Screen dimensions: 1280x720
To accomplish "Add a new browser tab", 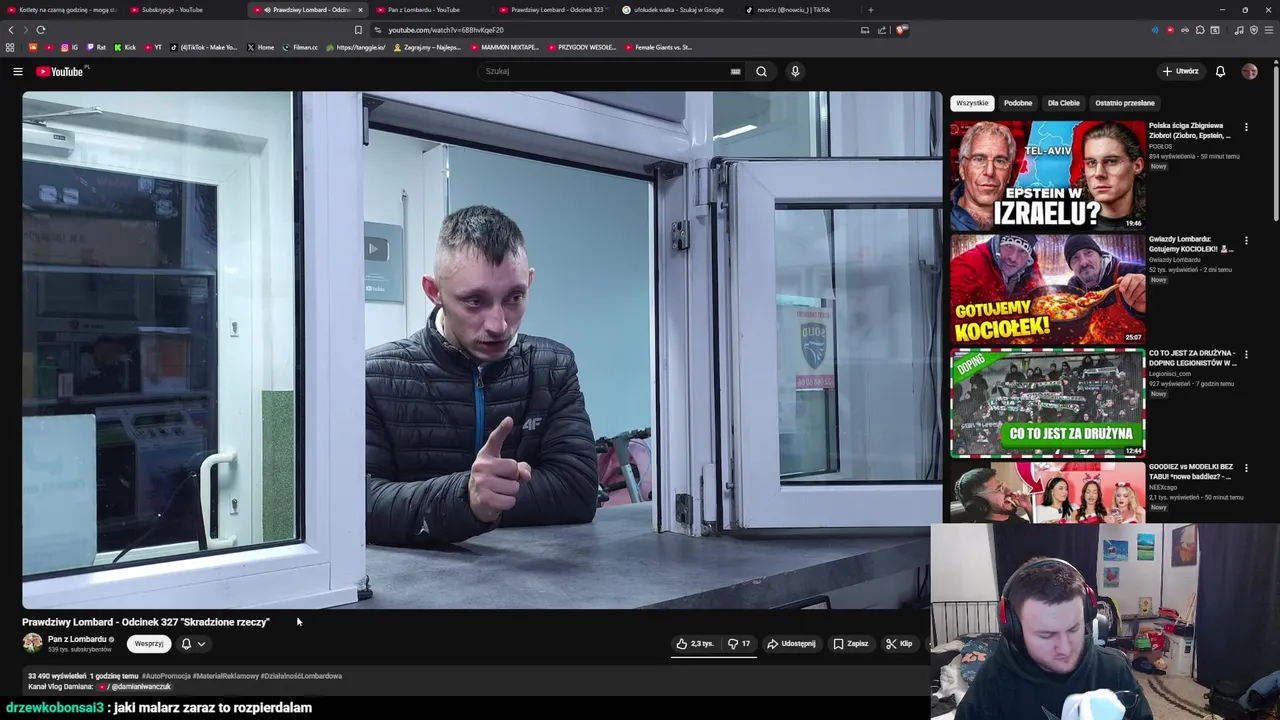I will point(870,10).
